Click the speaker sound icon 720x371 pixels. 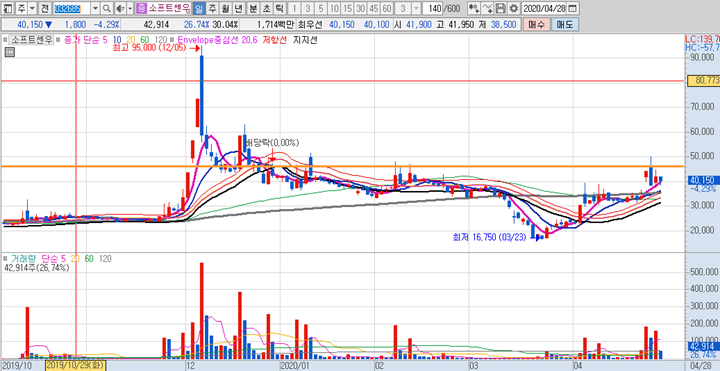coord(119,8)
